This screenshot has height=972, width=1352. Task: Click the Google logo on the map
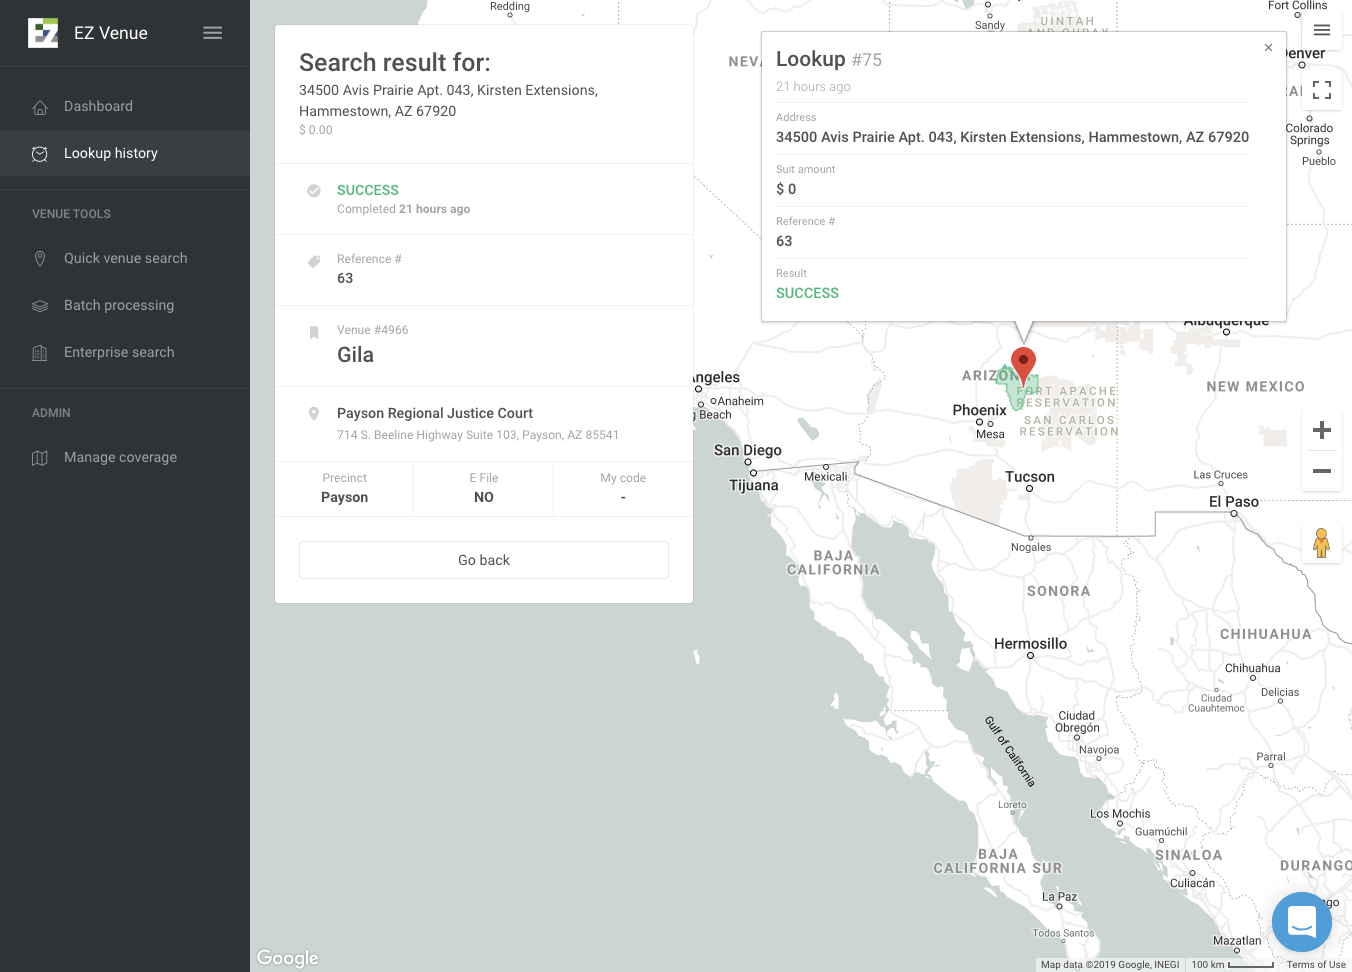[x=288, y=958]
